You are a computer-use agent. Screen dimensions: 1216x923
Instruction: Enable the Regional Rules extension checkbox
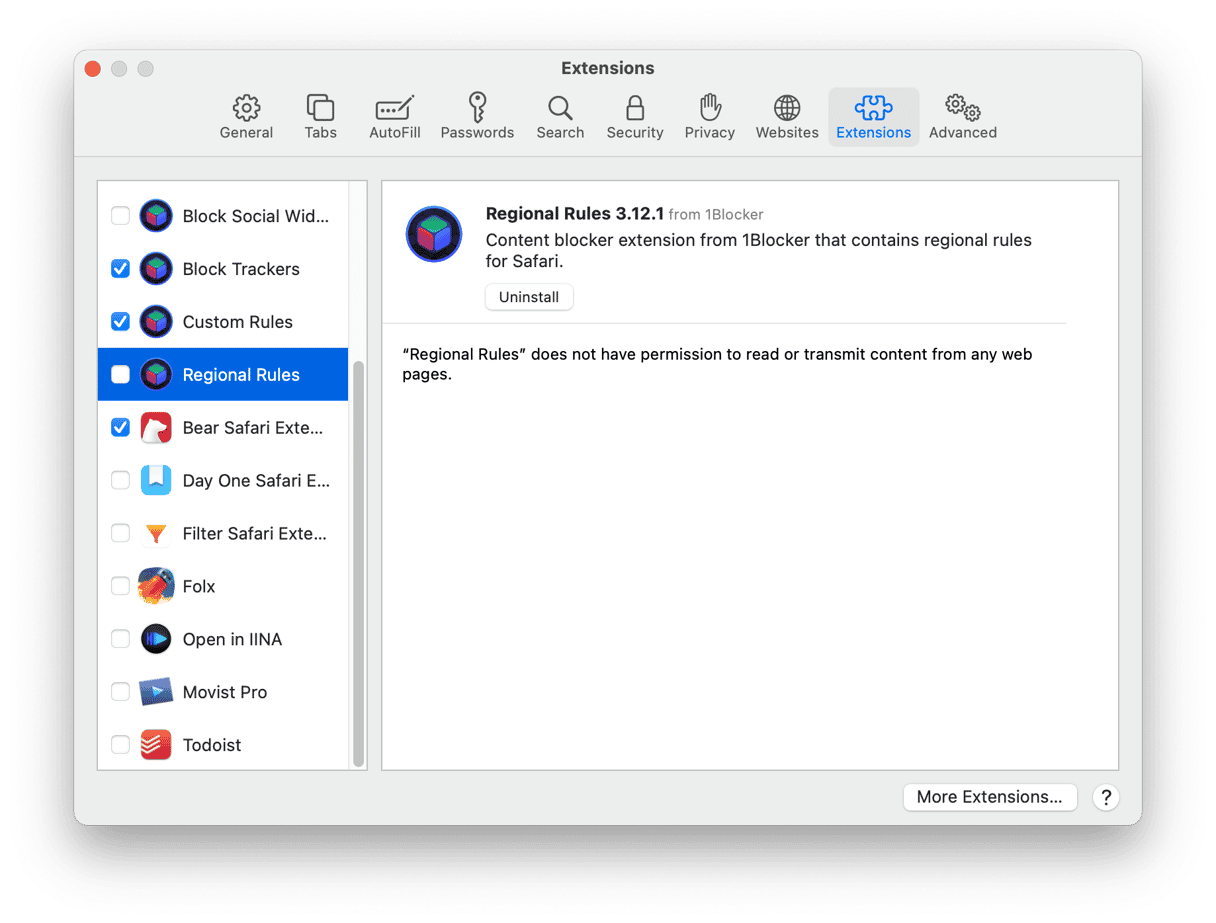(x=120, y=375)
